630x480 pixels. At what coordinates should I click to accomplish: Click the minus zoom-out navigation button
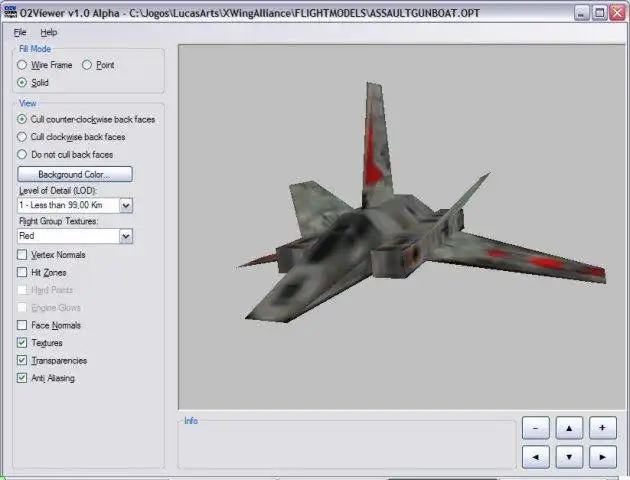click(x=536, y=428)
